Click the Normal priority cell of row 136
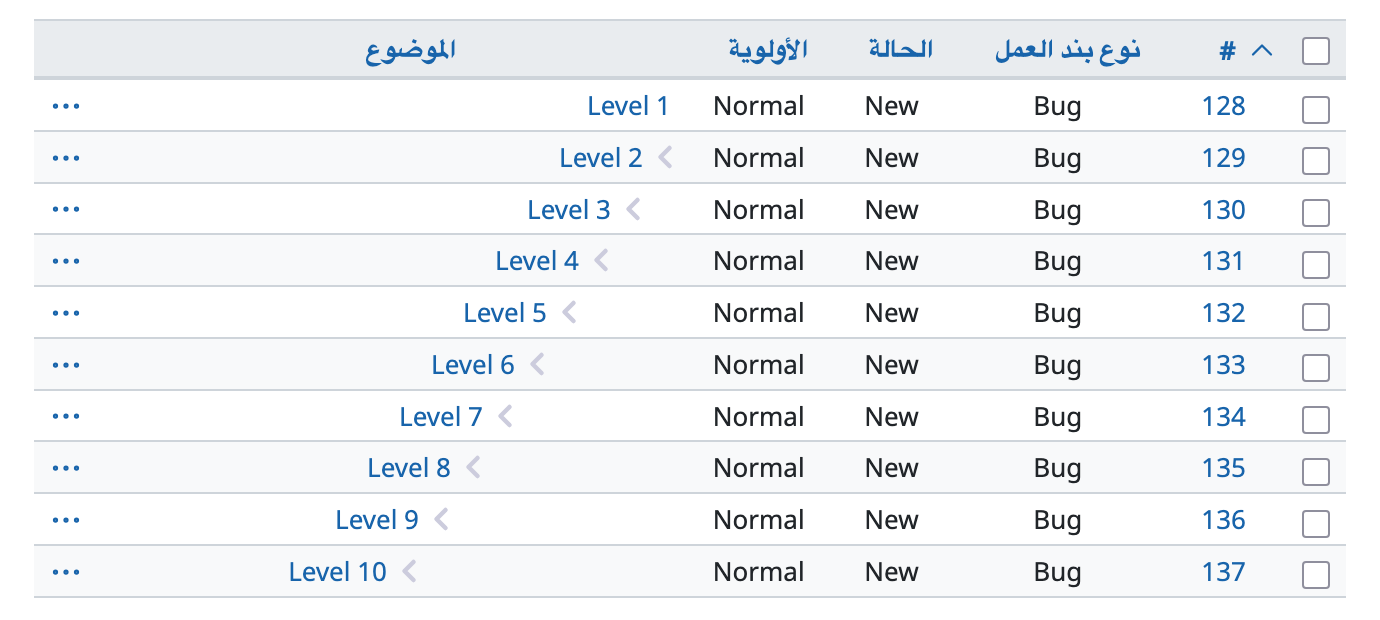The height and width of the screenshot is (620, 1380). pos(758,520)
